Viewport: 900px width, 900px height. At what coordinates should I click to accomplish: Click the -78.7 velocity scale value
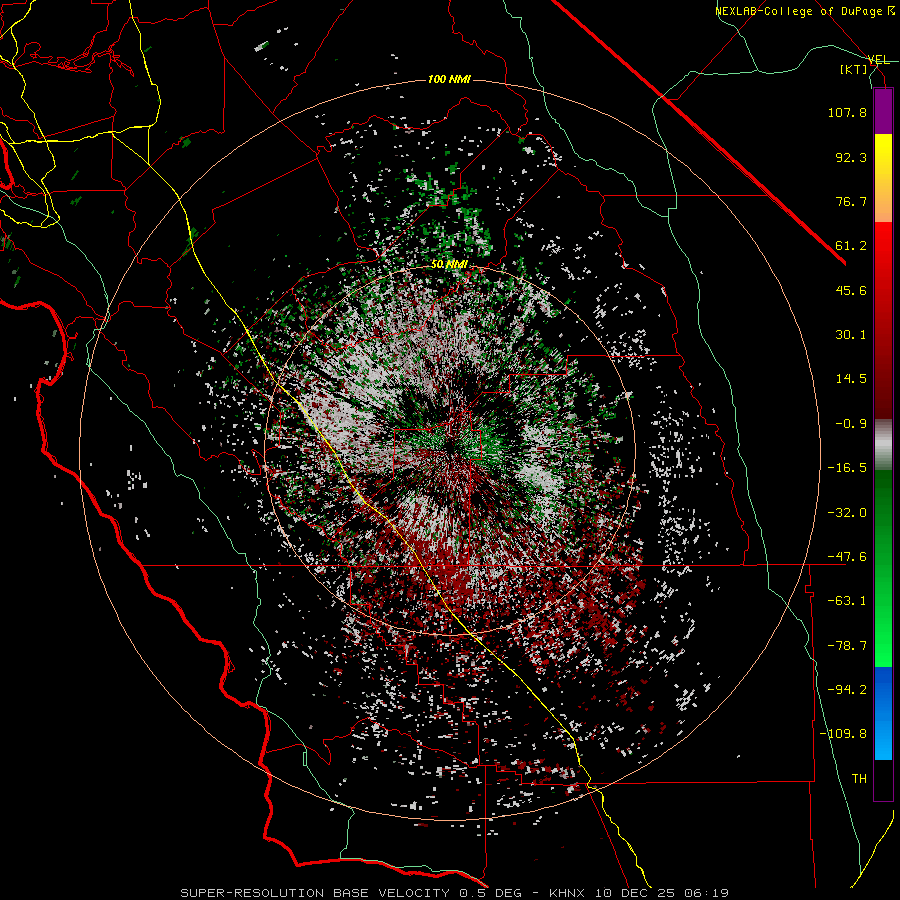tap(847, 646)
